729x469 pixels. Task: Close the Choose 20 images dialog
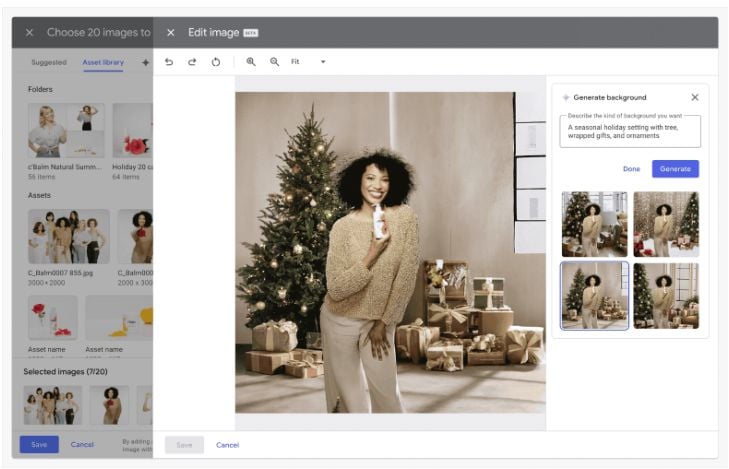(29, 33)
